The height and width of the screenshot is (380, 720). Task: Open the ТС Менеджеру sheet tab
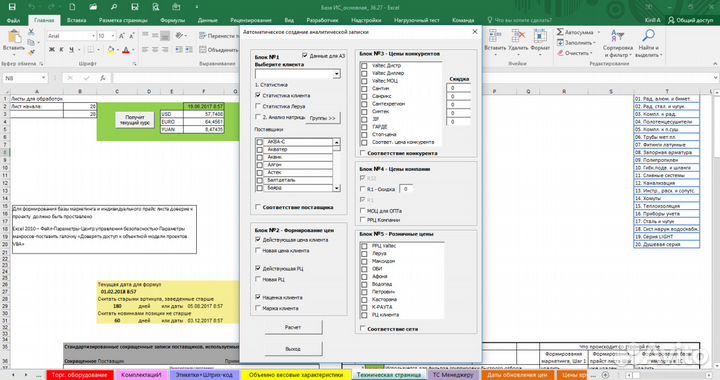point(453,375)
